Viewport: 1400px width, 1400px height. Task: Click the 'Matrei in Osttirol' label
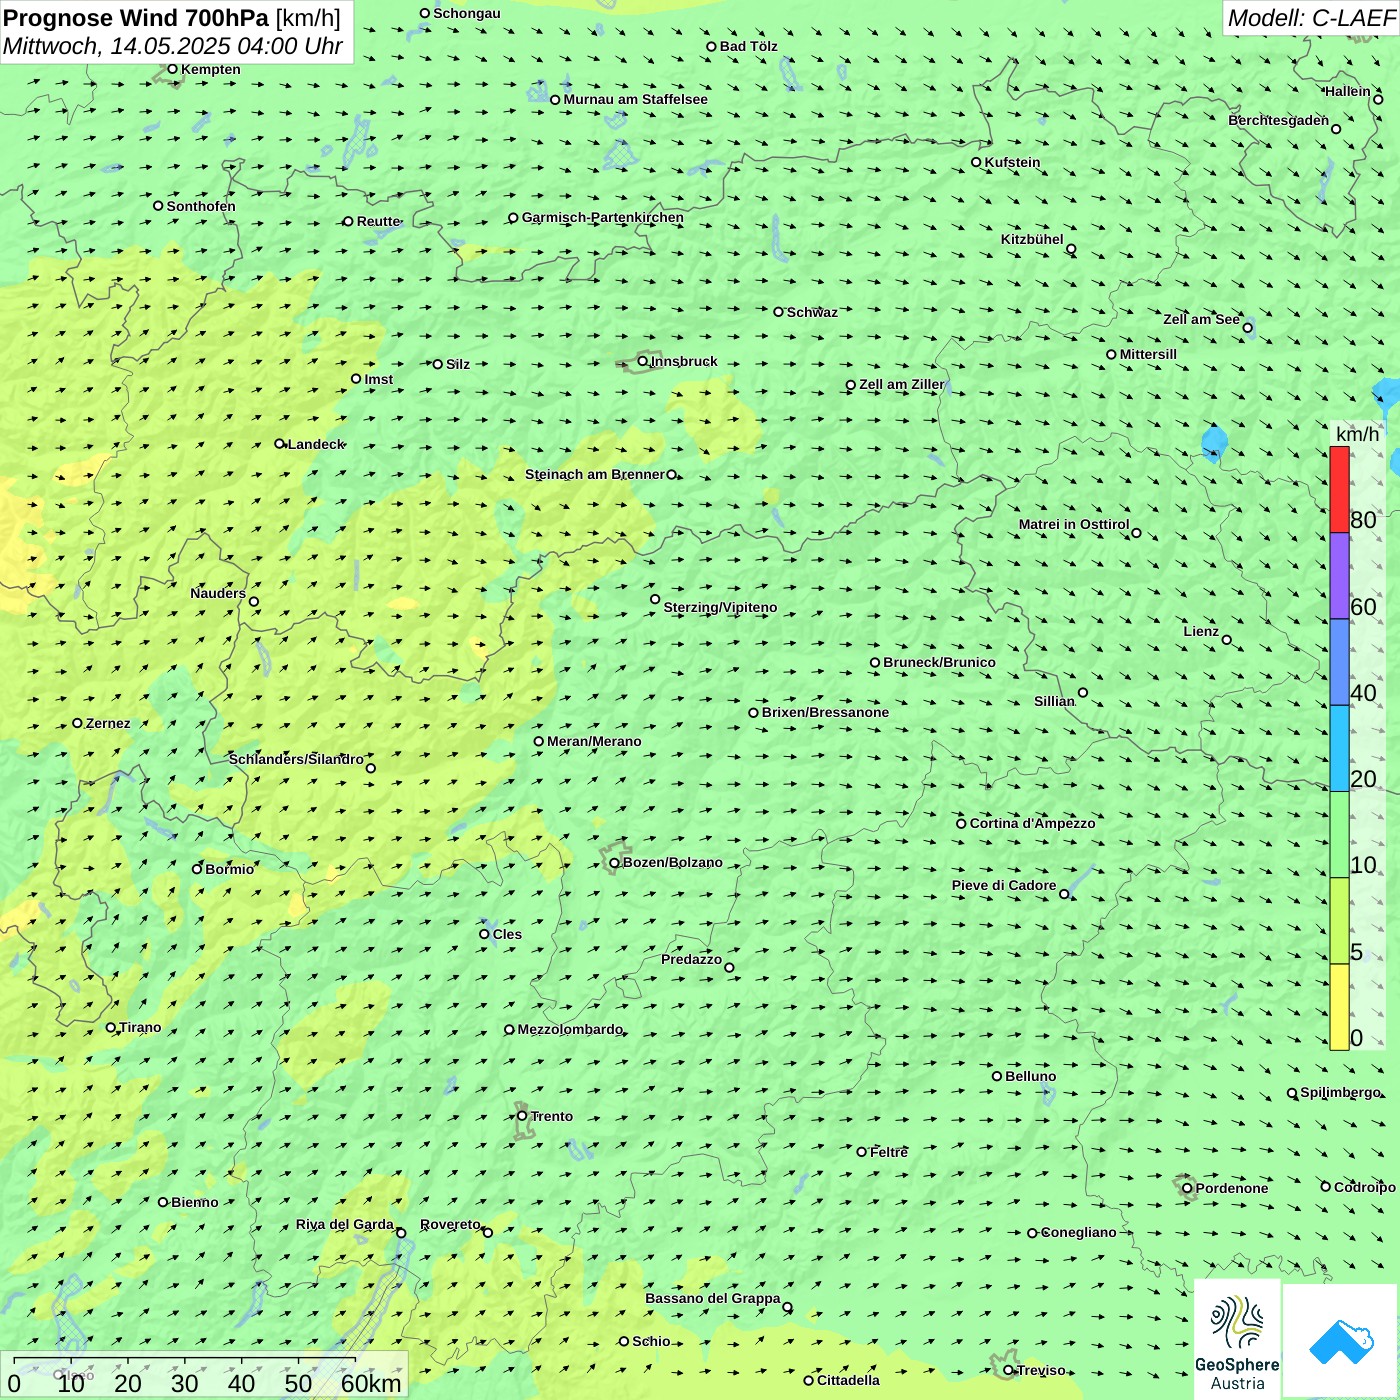[1074, 524]
